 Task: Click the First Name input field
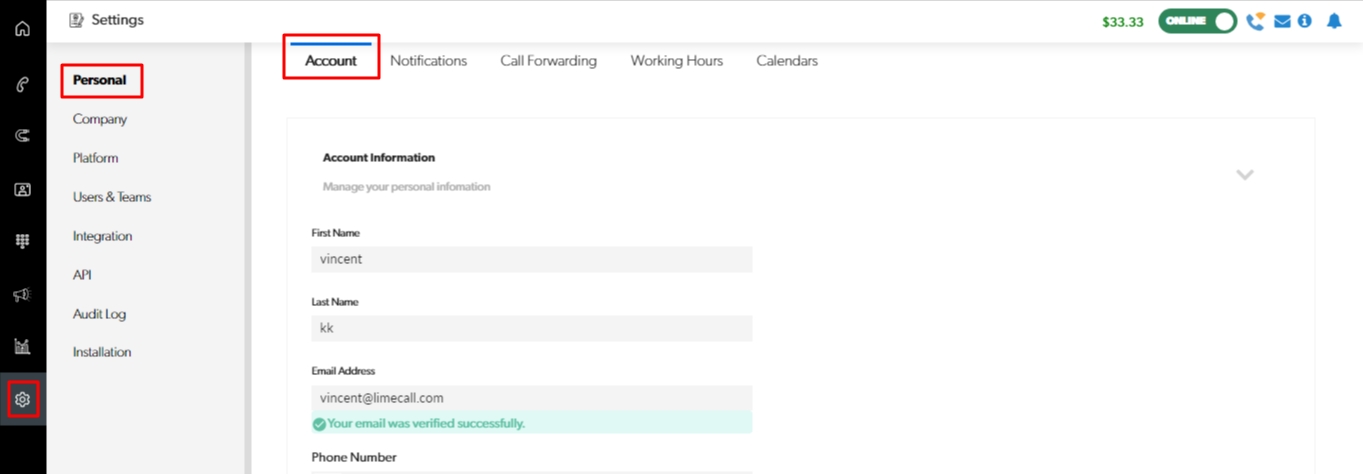(531, 259)
